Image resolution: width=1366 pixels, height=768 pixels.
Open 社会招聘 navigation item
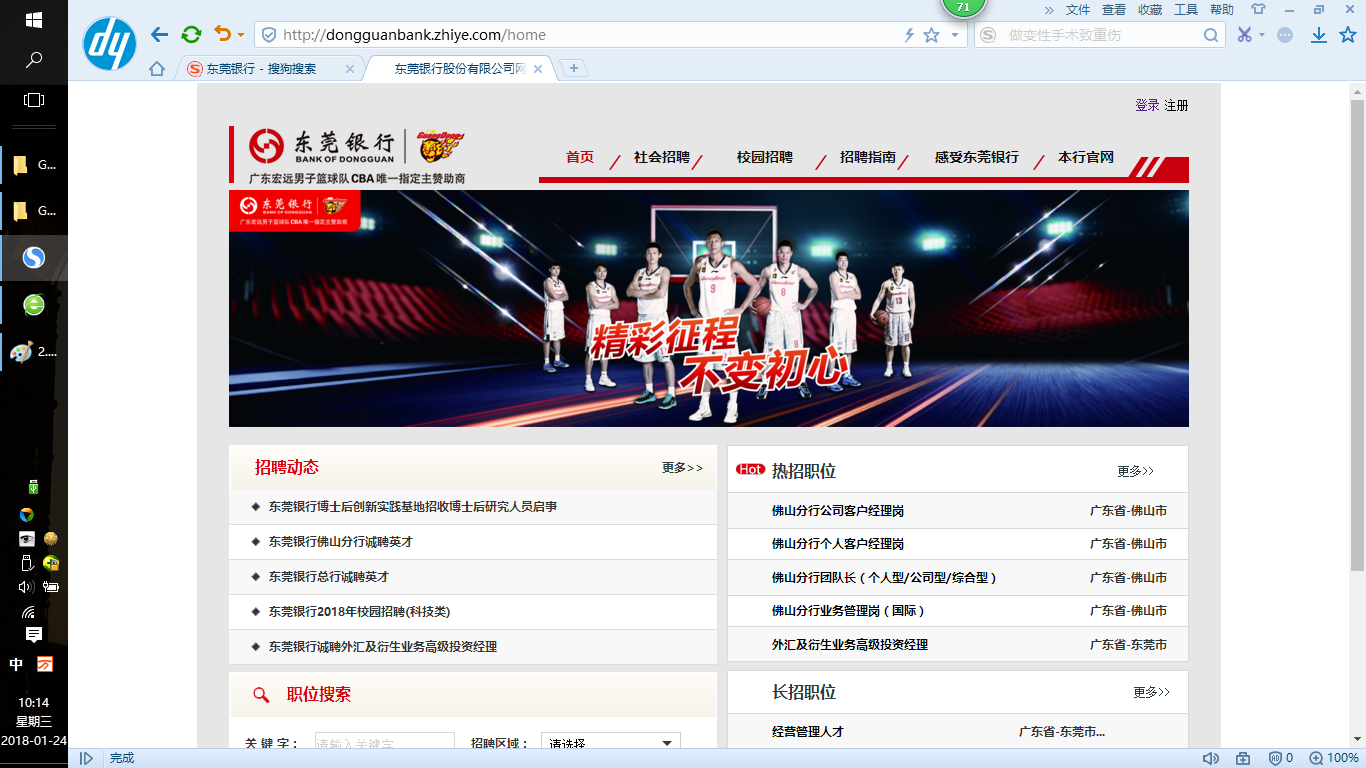click(x=662, y=158)
